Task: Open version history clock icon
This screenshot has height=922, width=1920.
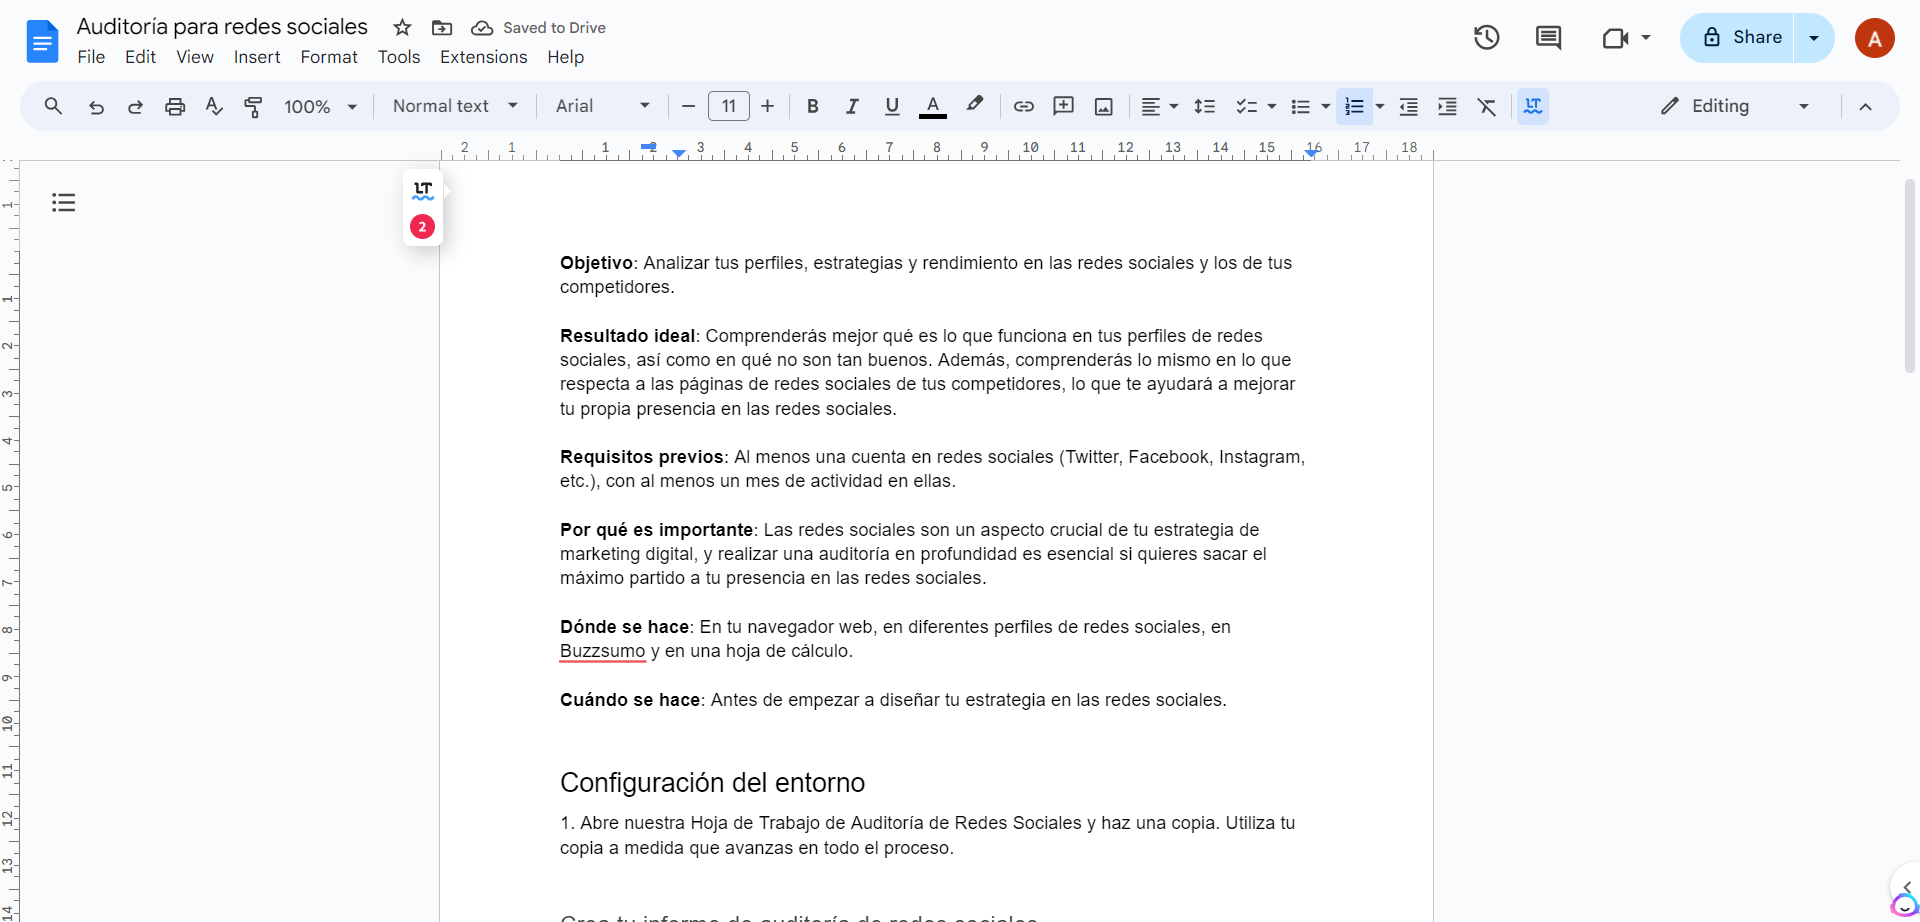Action: click(1486, 38)
